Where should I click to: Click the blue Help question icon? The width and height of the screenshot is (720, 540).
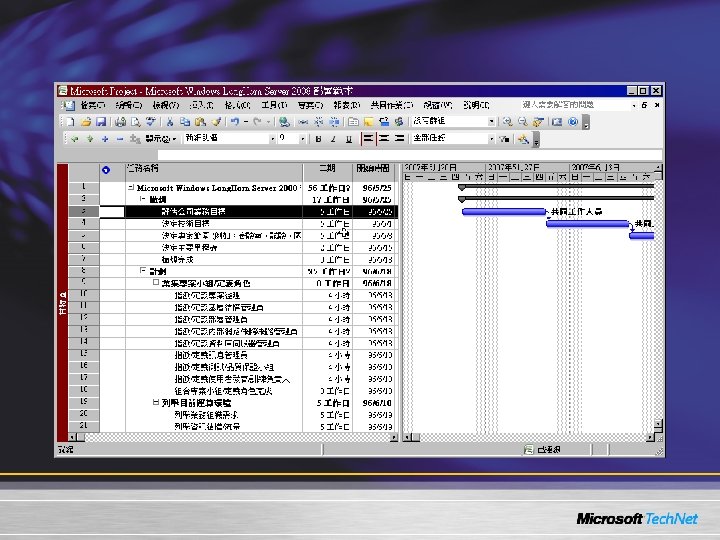point(573,122)
